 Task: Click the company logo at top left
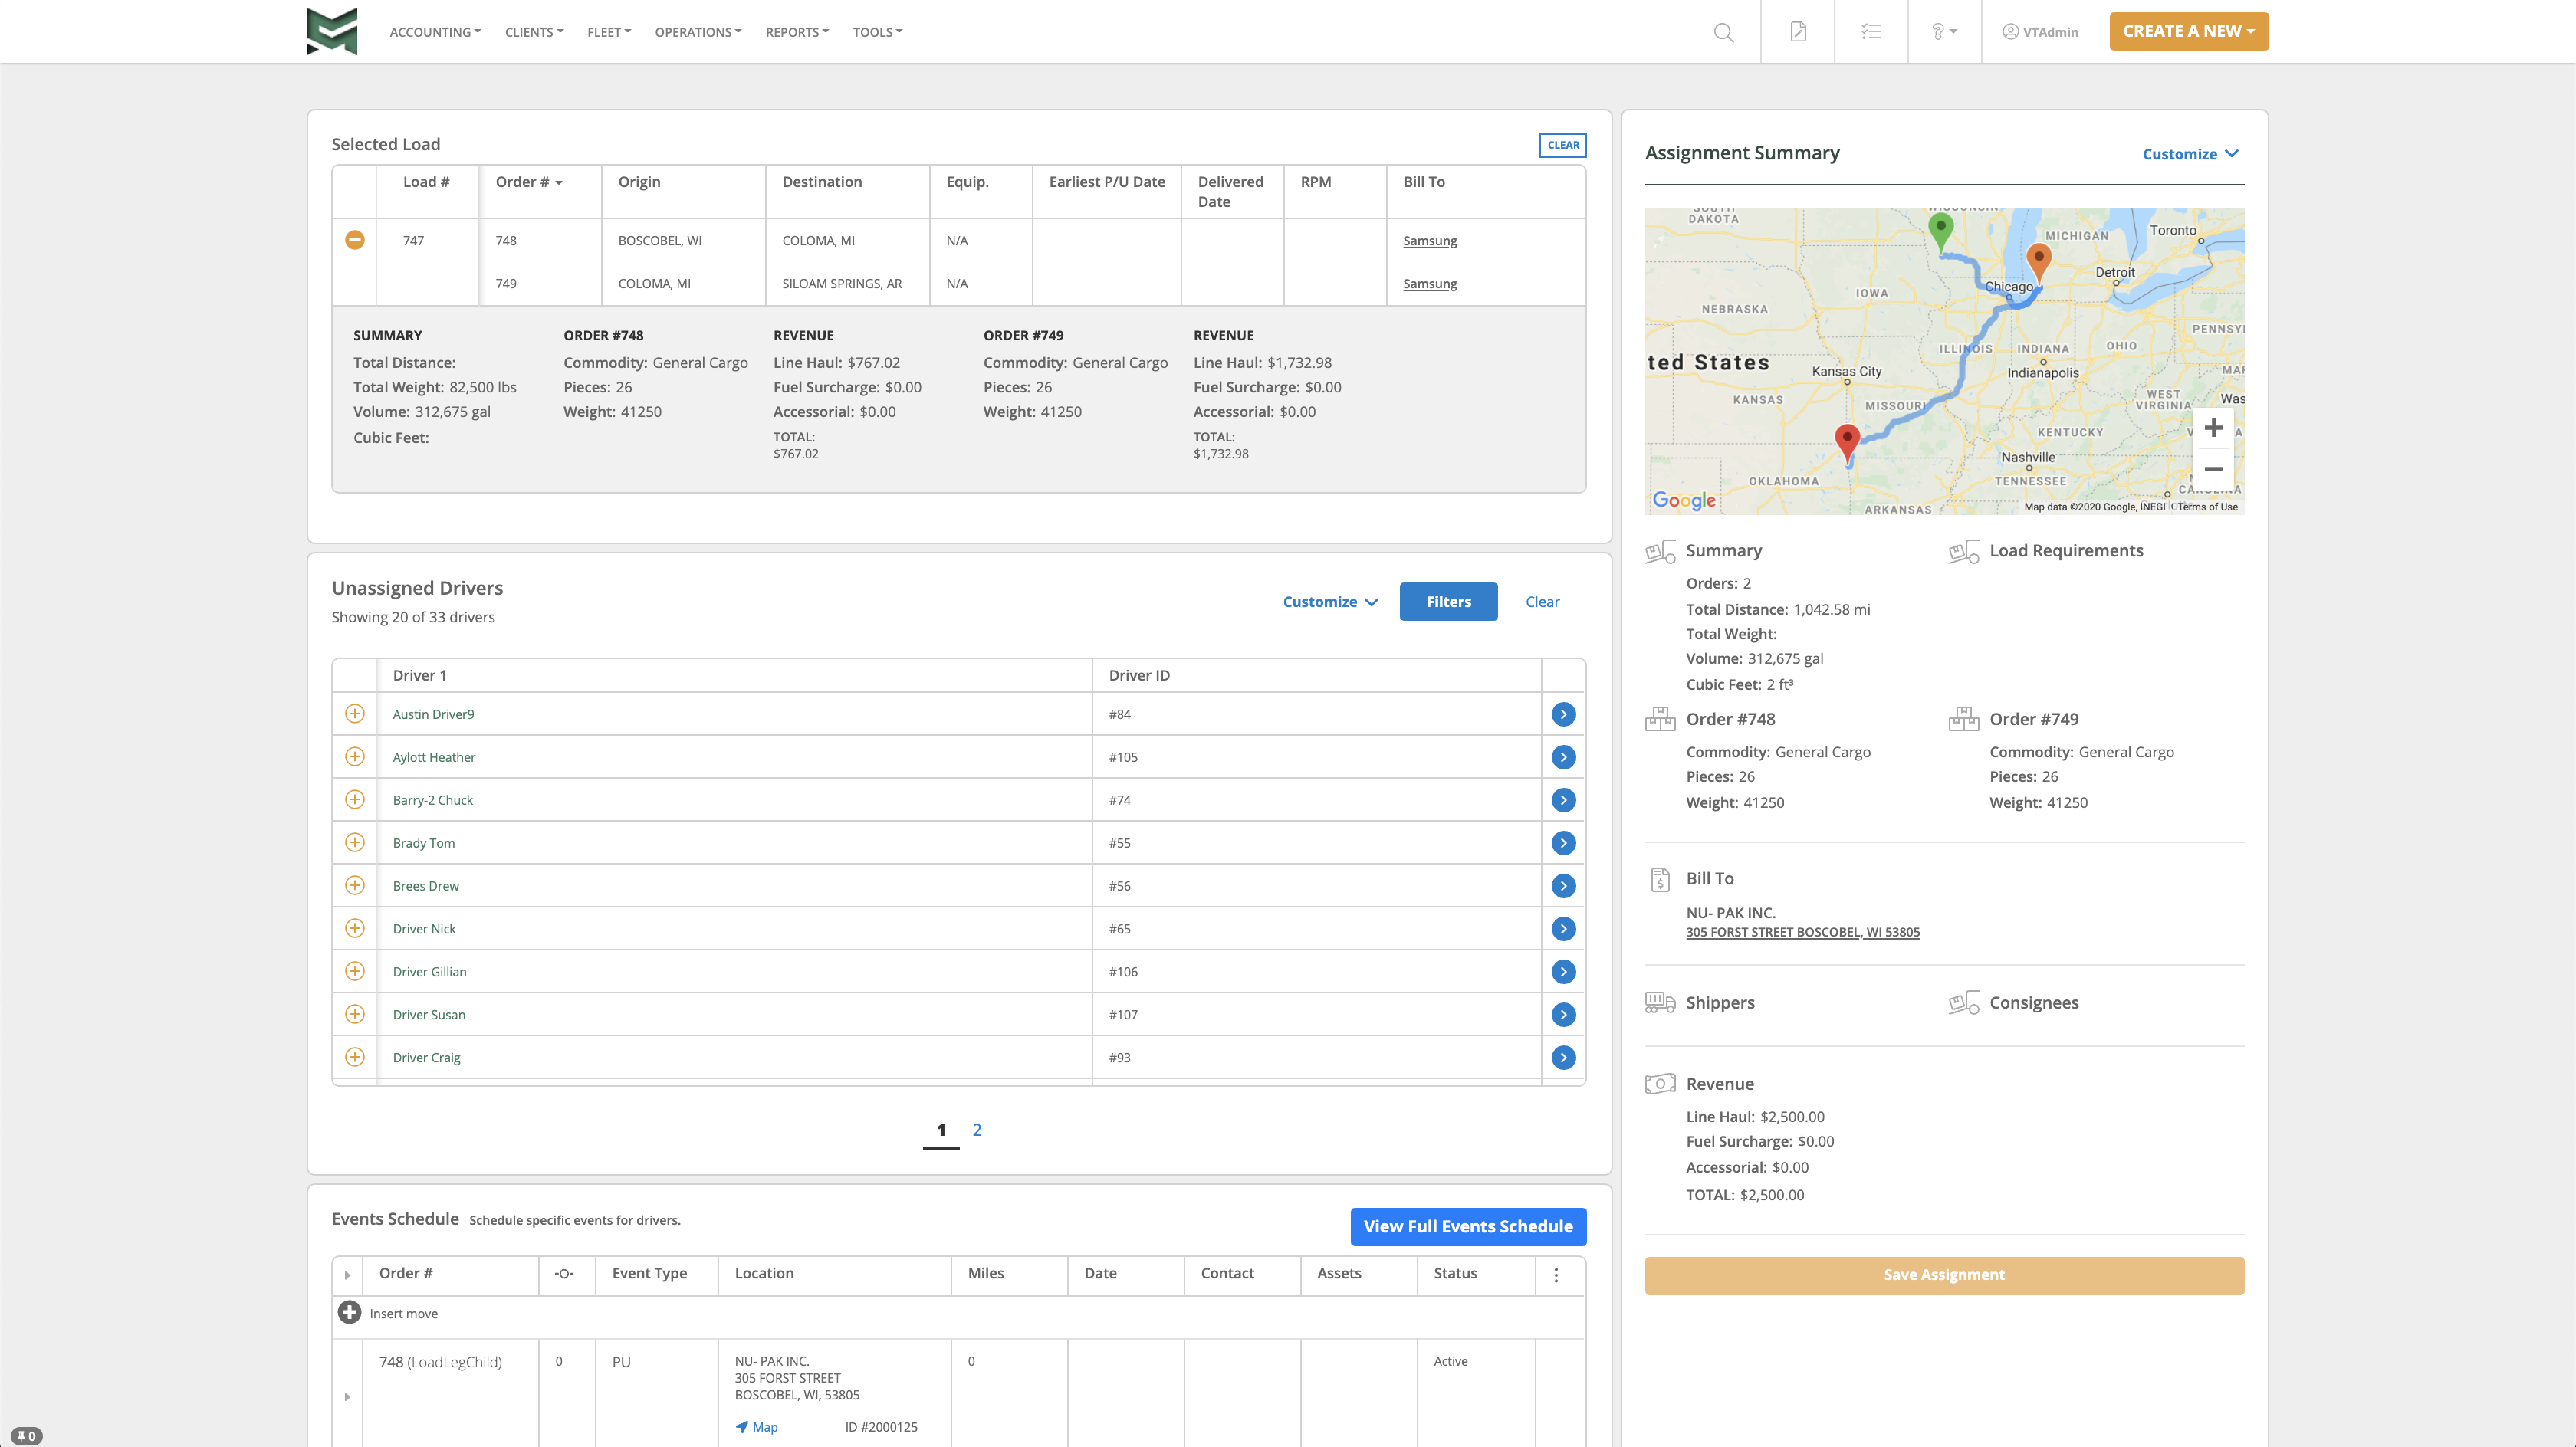coord(330,31)
